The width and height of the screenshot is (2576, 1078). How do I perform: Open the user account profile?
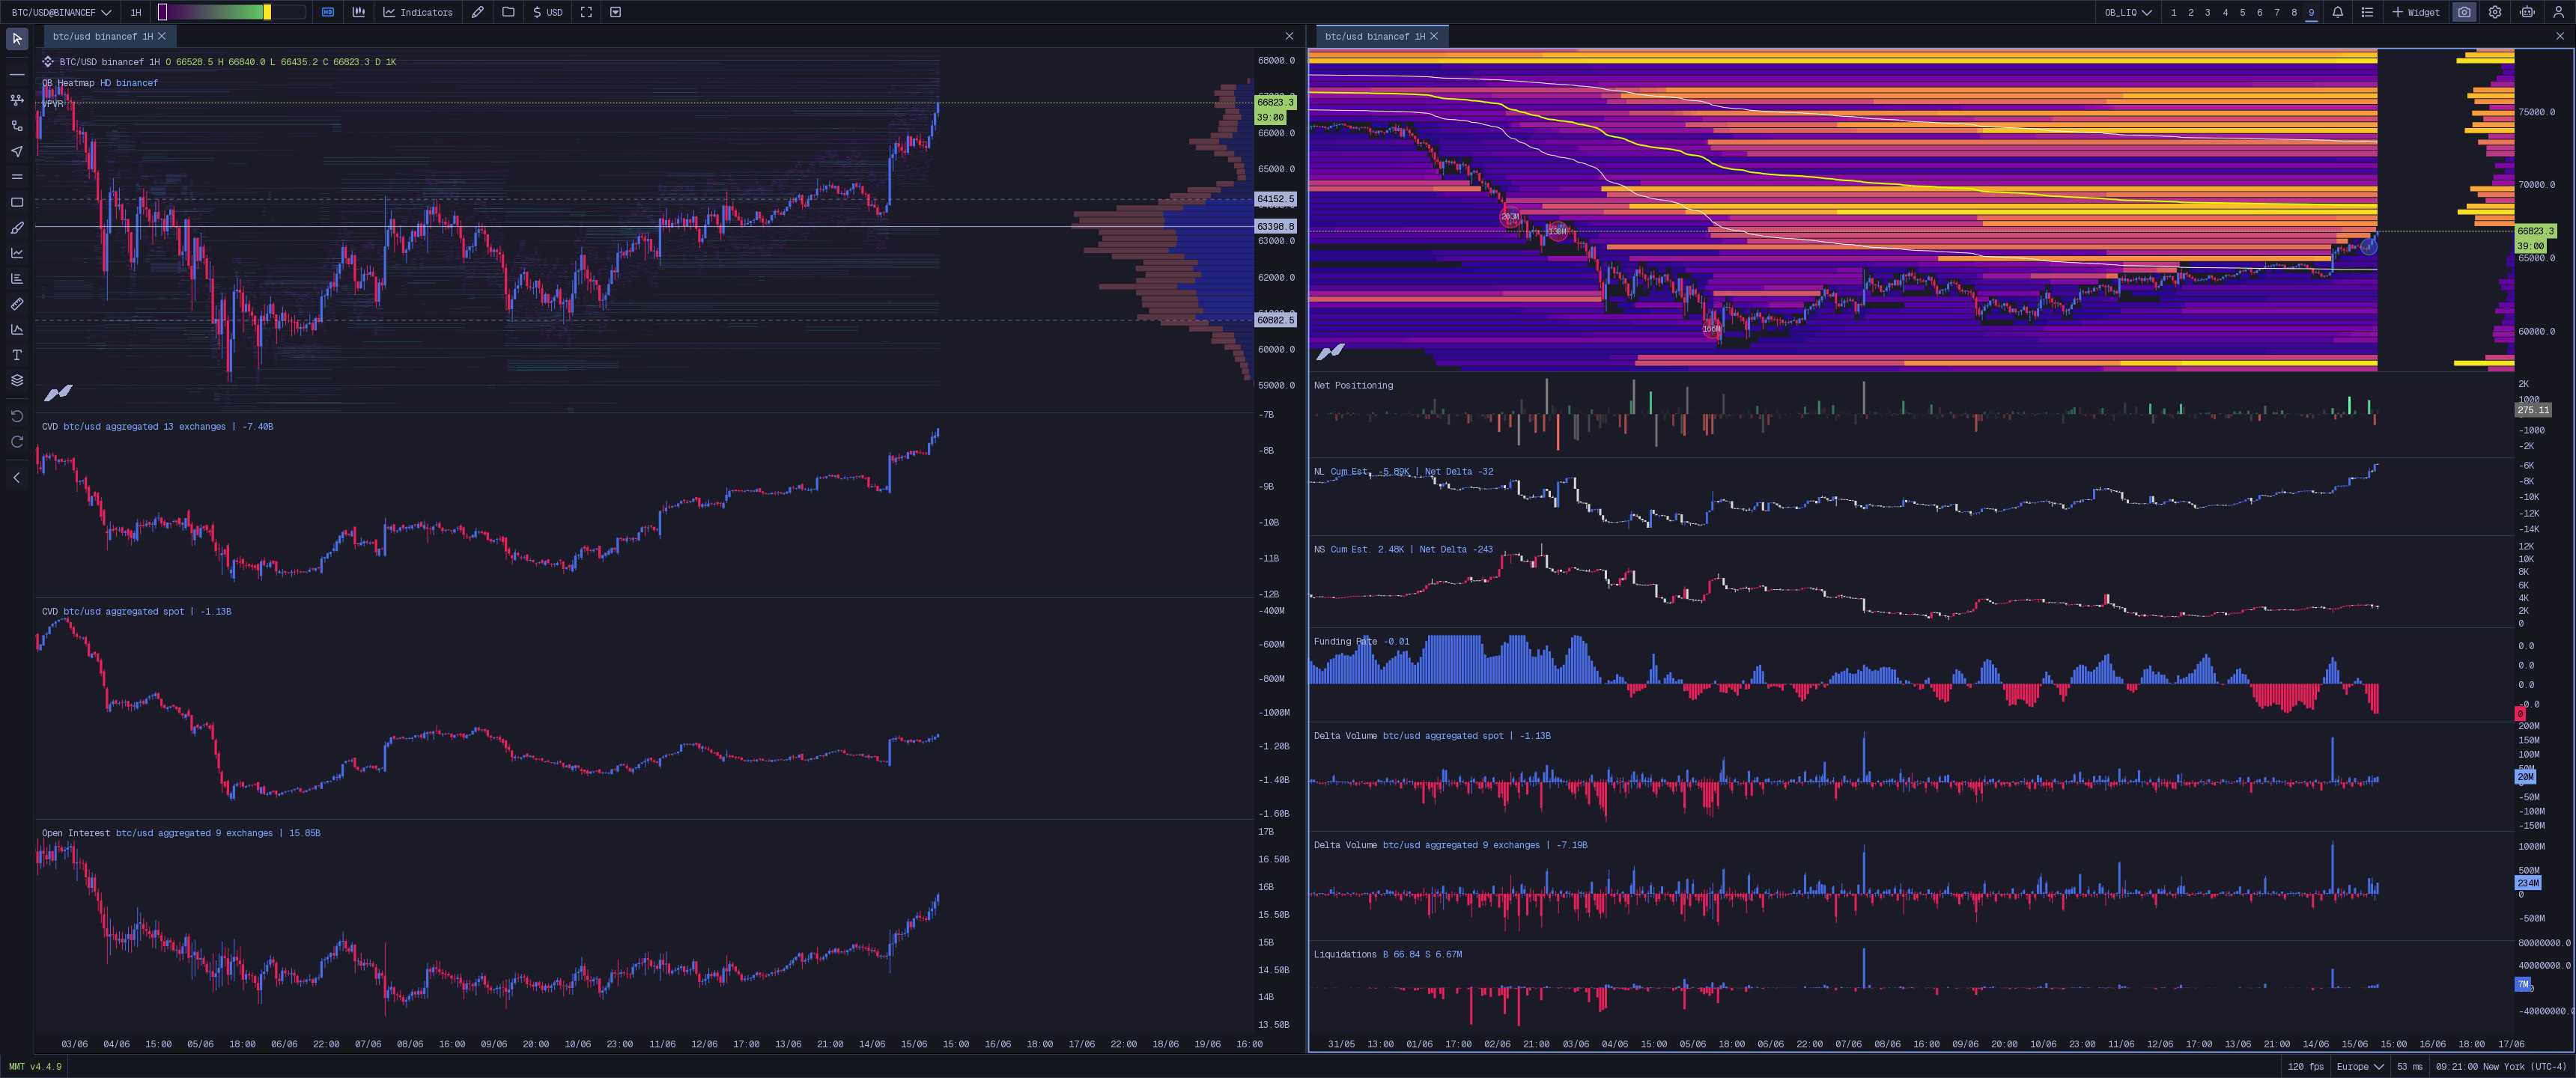(2559, 12)
